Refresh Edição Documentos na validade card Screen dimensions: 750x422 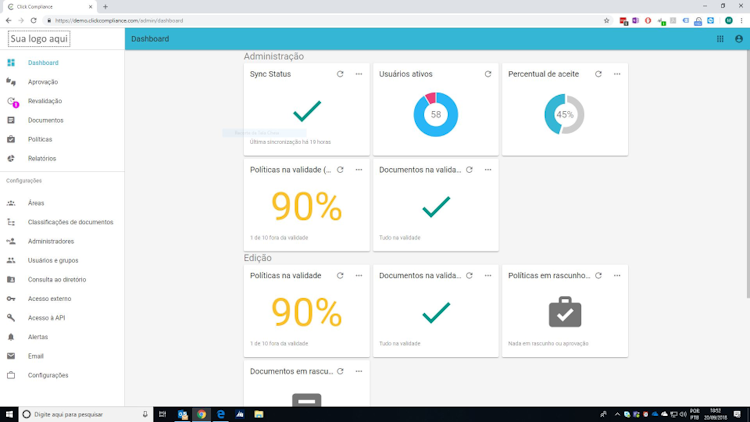[x=469, y=276]
